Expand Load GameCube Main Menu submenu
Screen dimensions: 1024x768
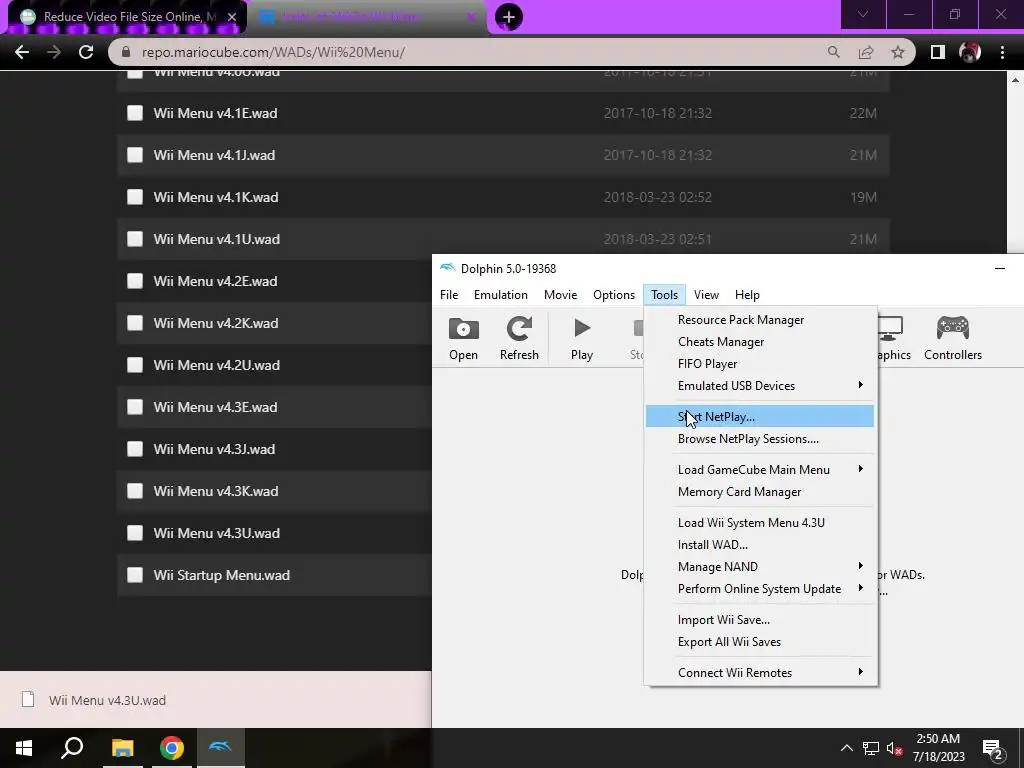pyautogui.click(x=760, y=470)
